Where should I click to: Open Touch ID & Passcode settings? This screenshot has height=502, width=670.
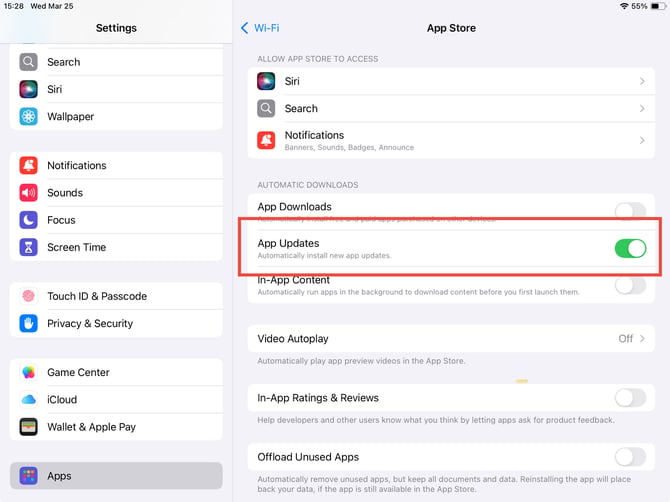click(116, 296)
